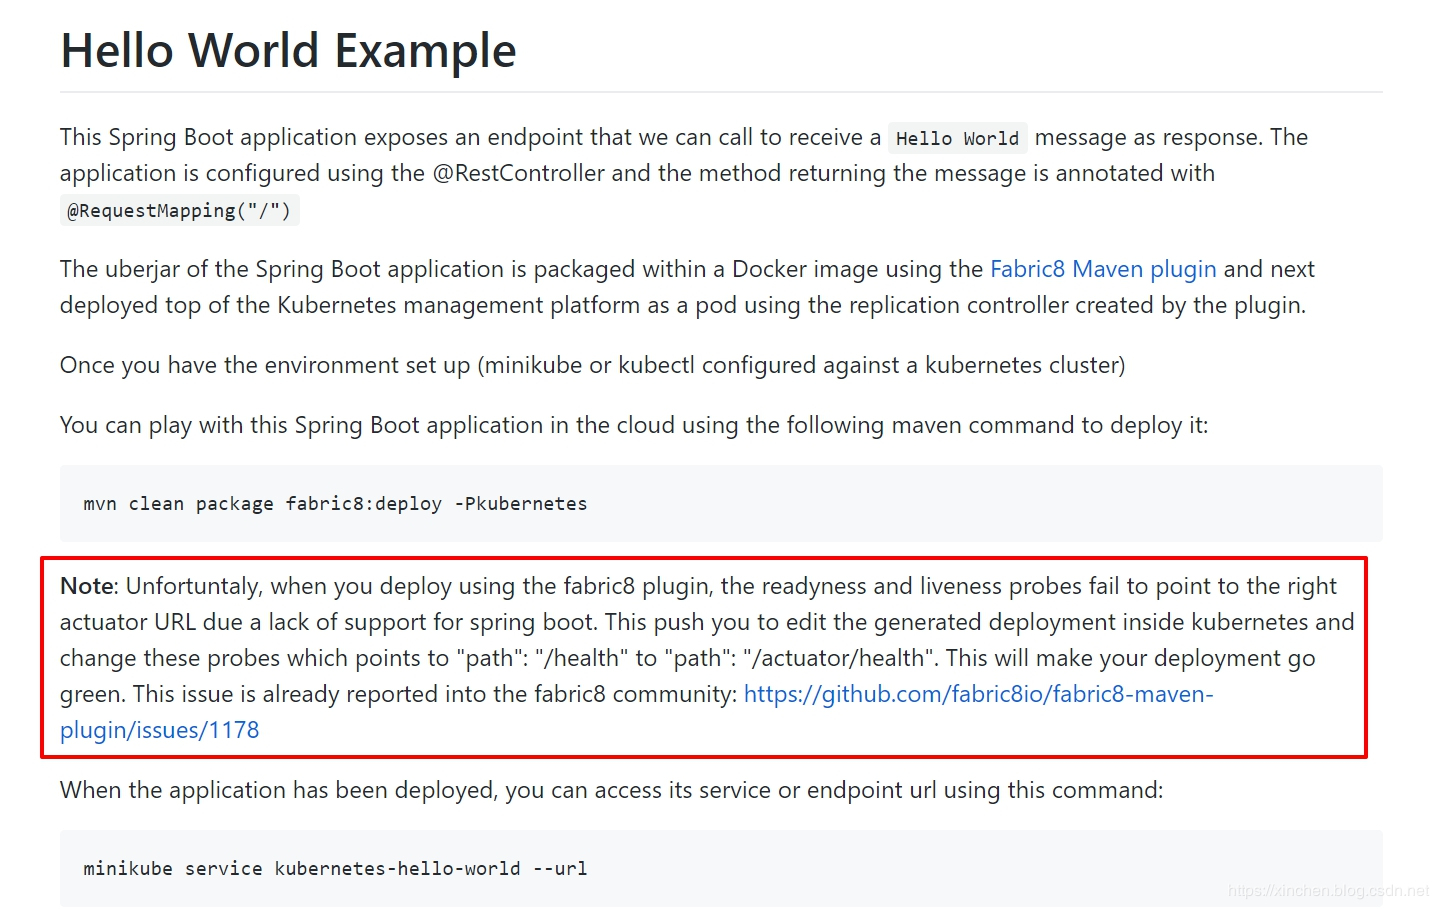Screen dimensions: 1439x909
Task: Click fabric8:deploy in the maven command
Action: 363,504
